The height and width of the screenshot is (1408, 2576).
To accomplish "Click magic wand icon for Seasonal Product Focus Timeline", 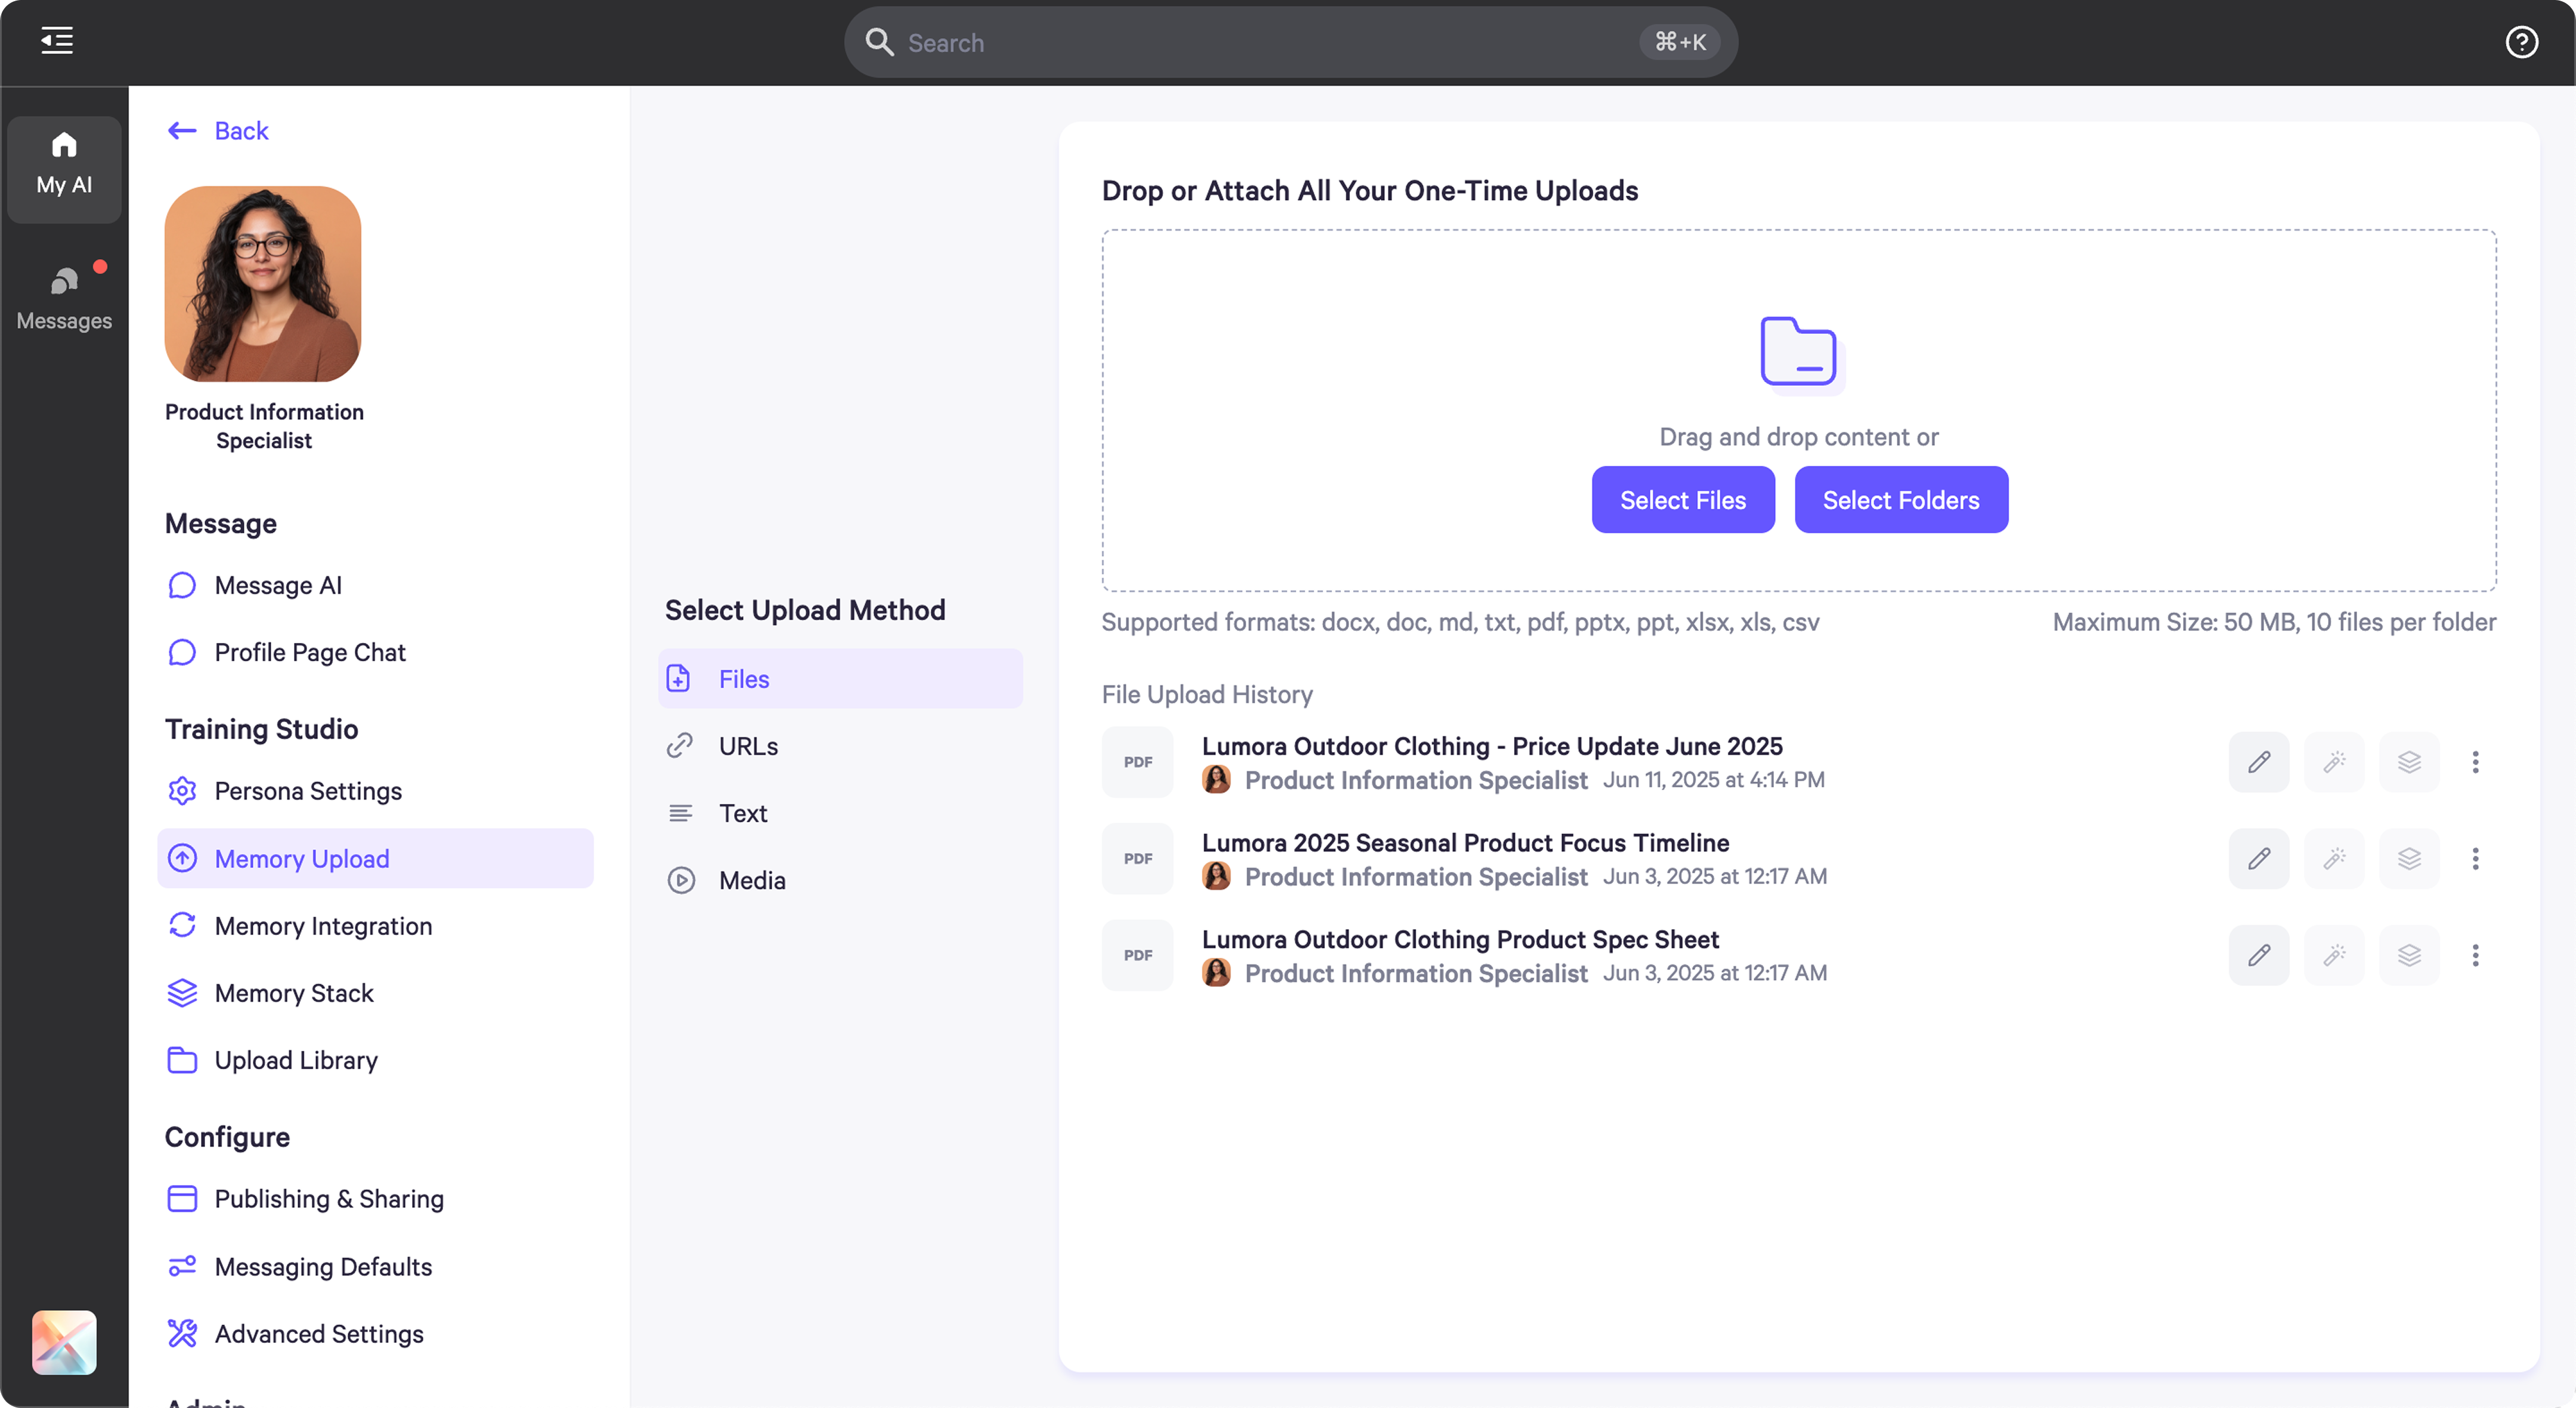I will click(x=2333, y=859).
